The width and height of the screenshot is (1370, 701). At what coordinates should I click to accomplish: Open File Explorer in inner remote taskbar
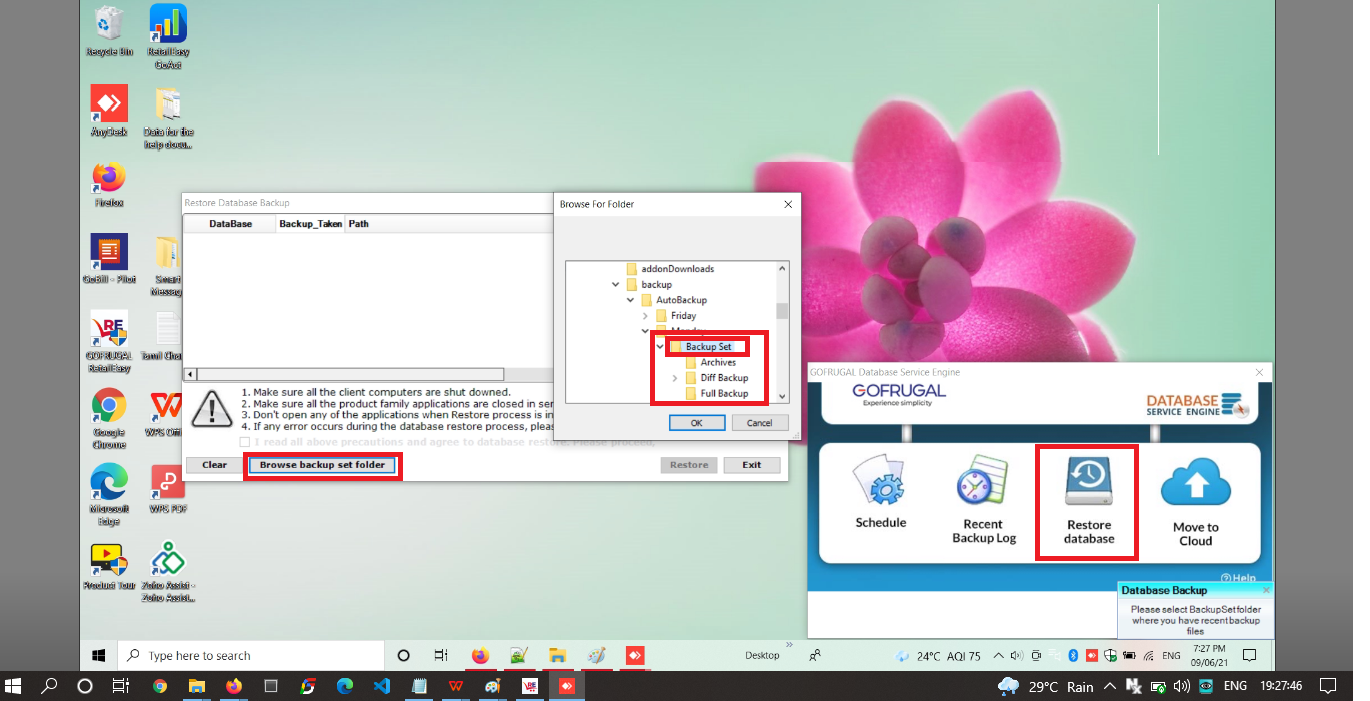click(x=558, y=656)
